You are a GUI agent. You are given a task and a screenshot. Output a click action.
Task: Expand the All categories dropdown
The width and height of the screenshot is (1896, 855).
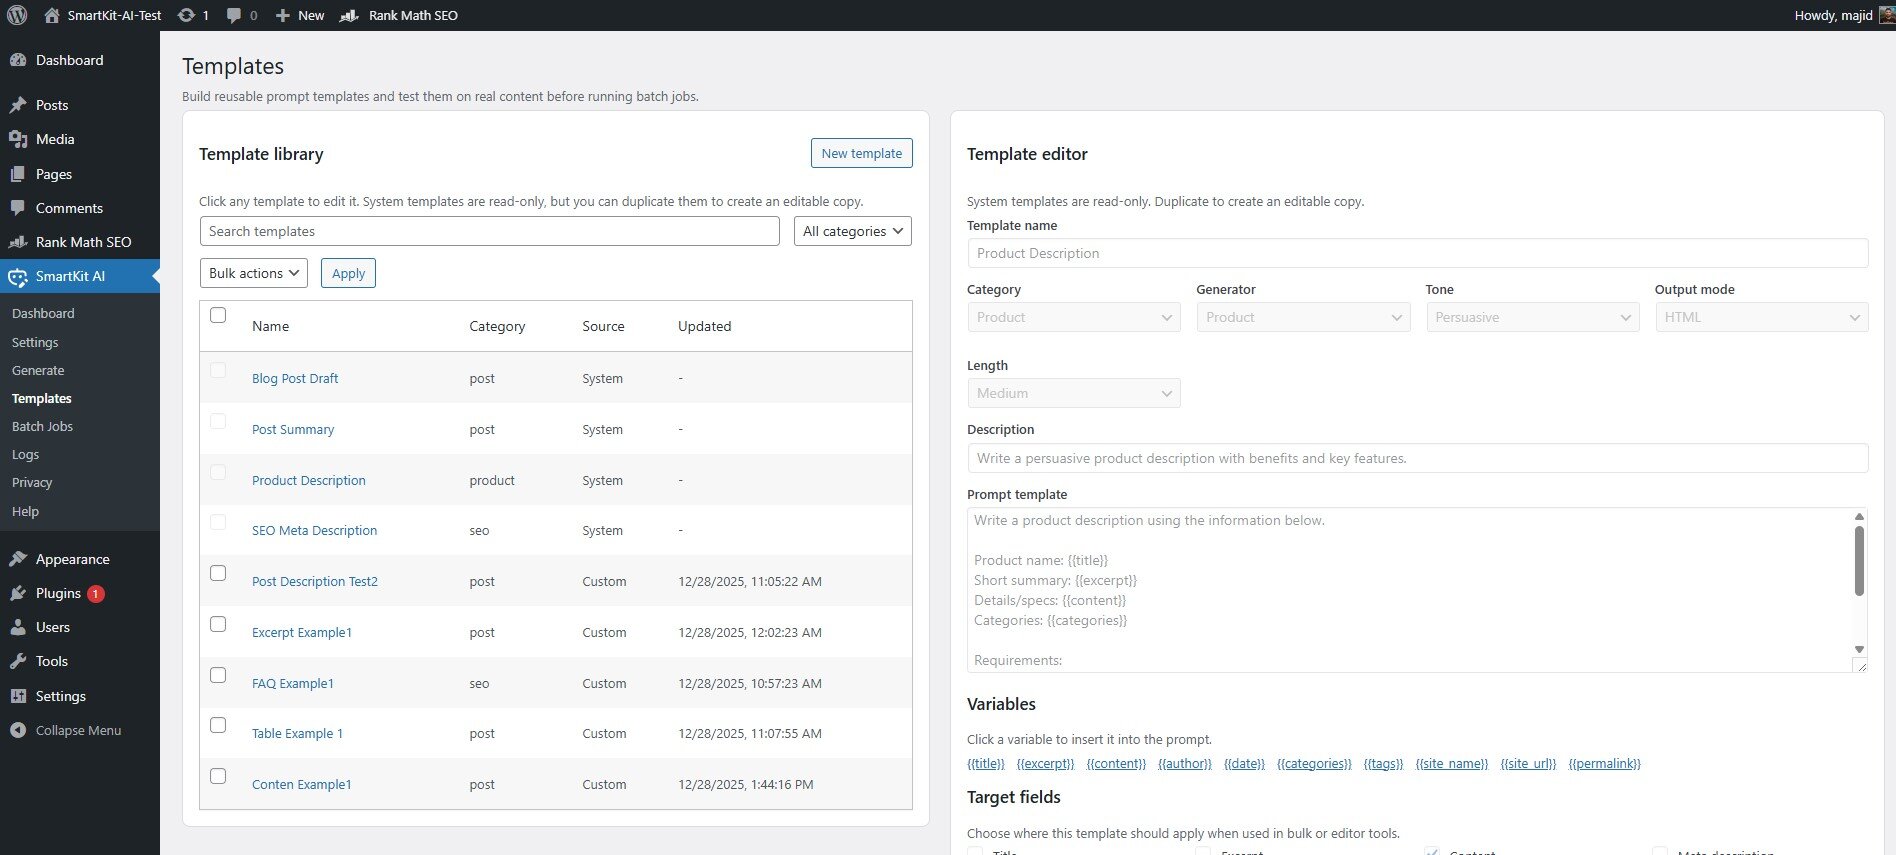click(x=852, y=231)
